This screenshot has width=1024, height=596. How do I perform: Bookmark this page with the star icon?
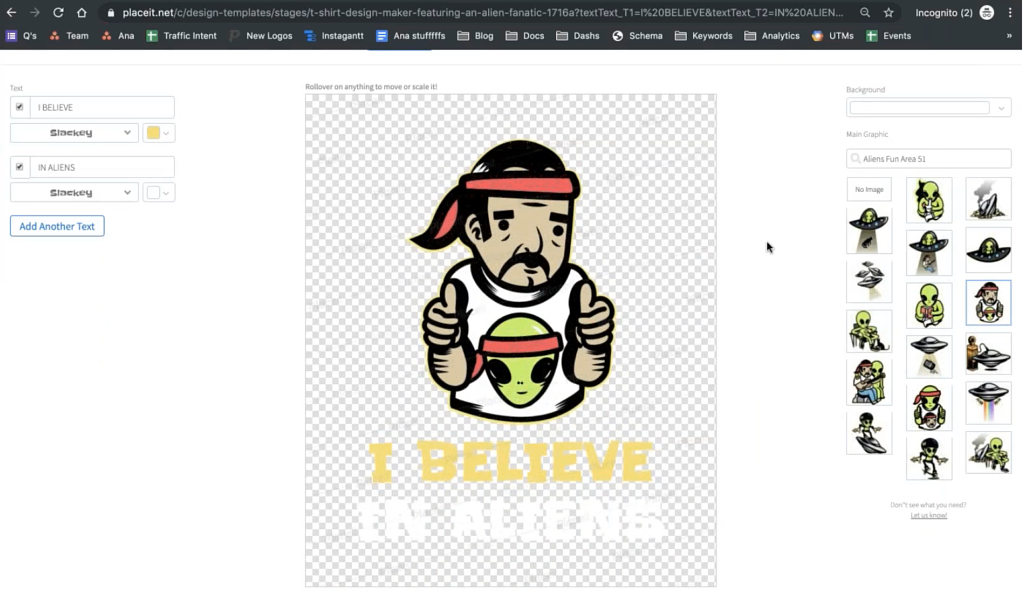(888, 13)
